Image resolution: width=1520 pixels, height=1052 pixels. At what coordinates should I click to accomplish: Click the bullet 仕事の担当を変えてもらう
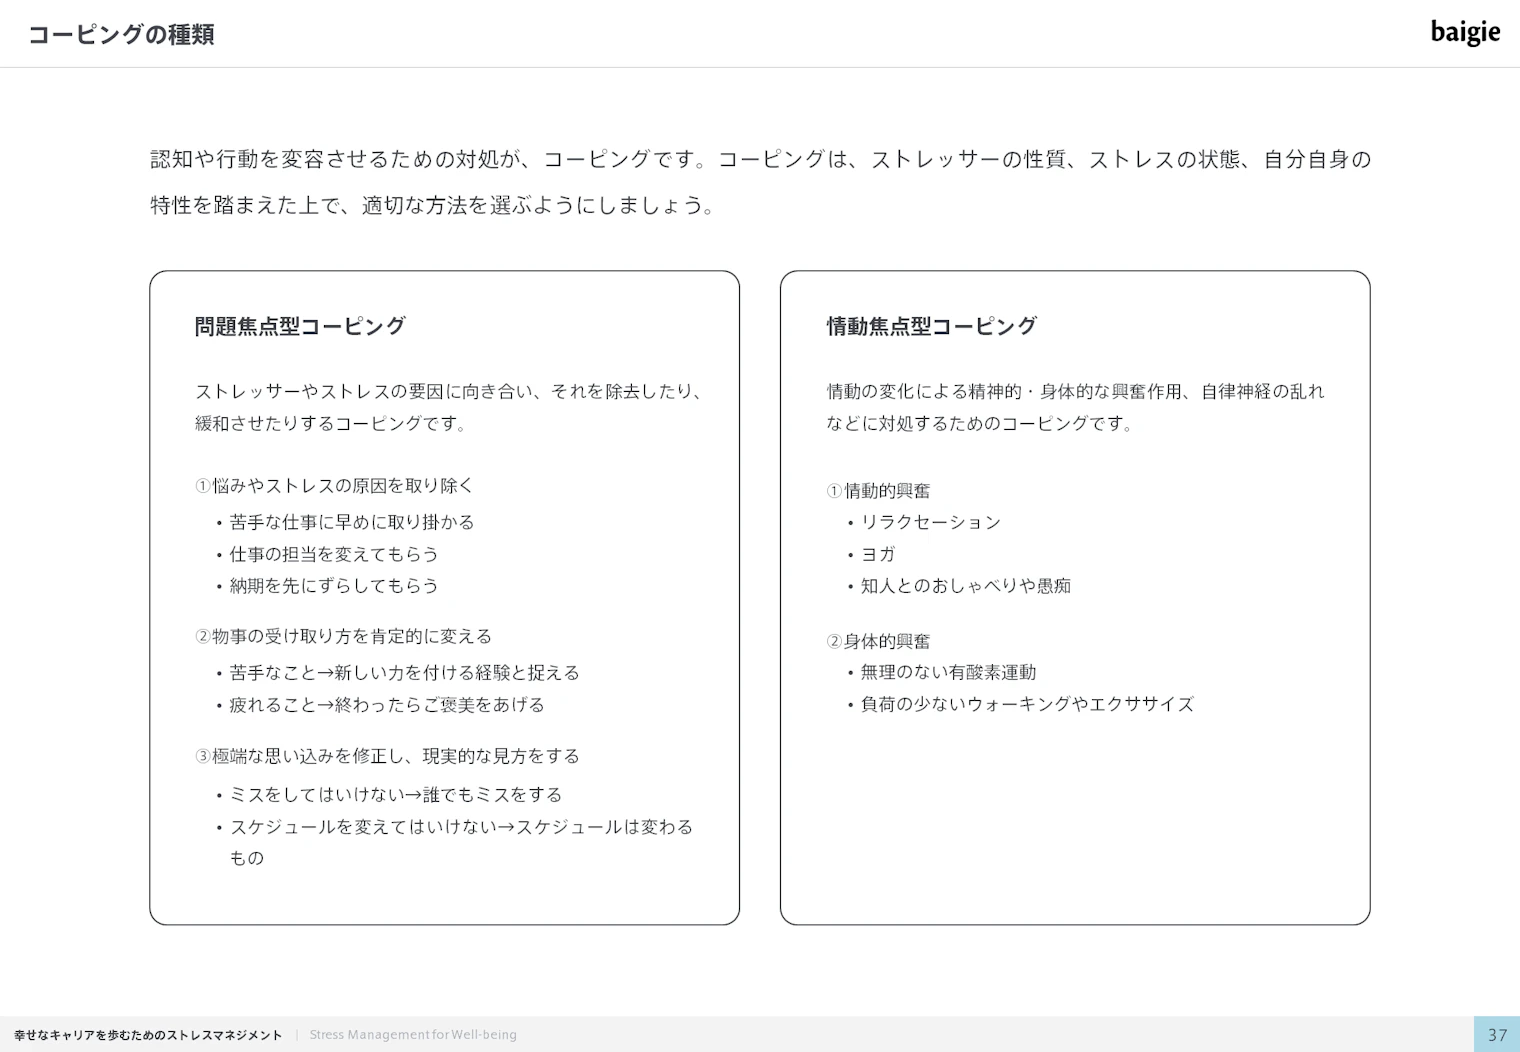[x=334, y=554]
